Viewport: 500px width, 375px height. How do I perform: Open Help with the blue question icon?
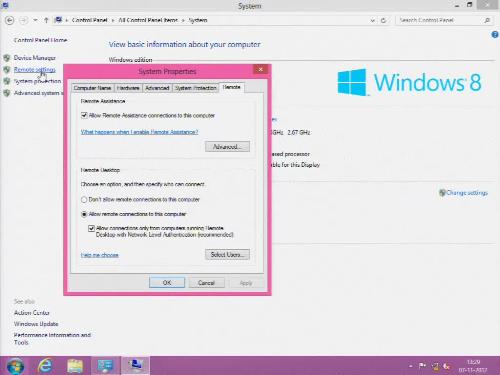[x=495, y=34]
